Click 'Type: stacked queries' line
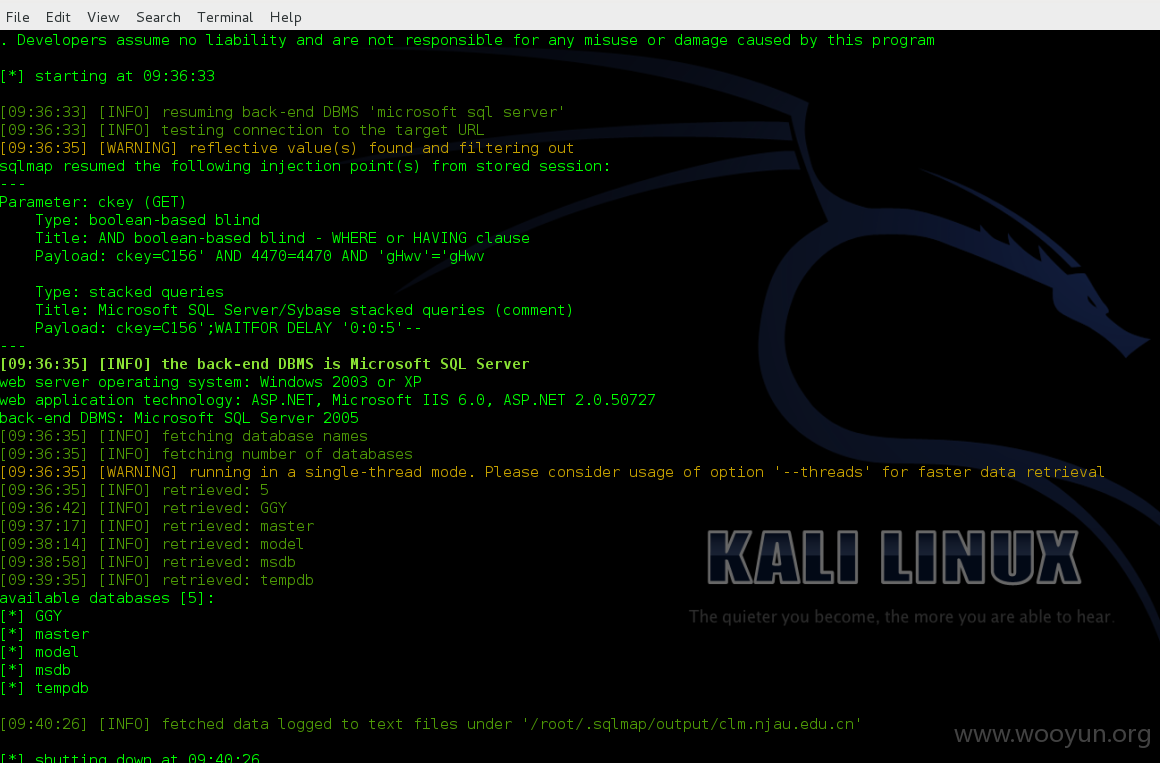Image resolution: width=1160 pixels, height=763 pixels. click(x=129, y=292)
